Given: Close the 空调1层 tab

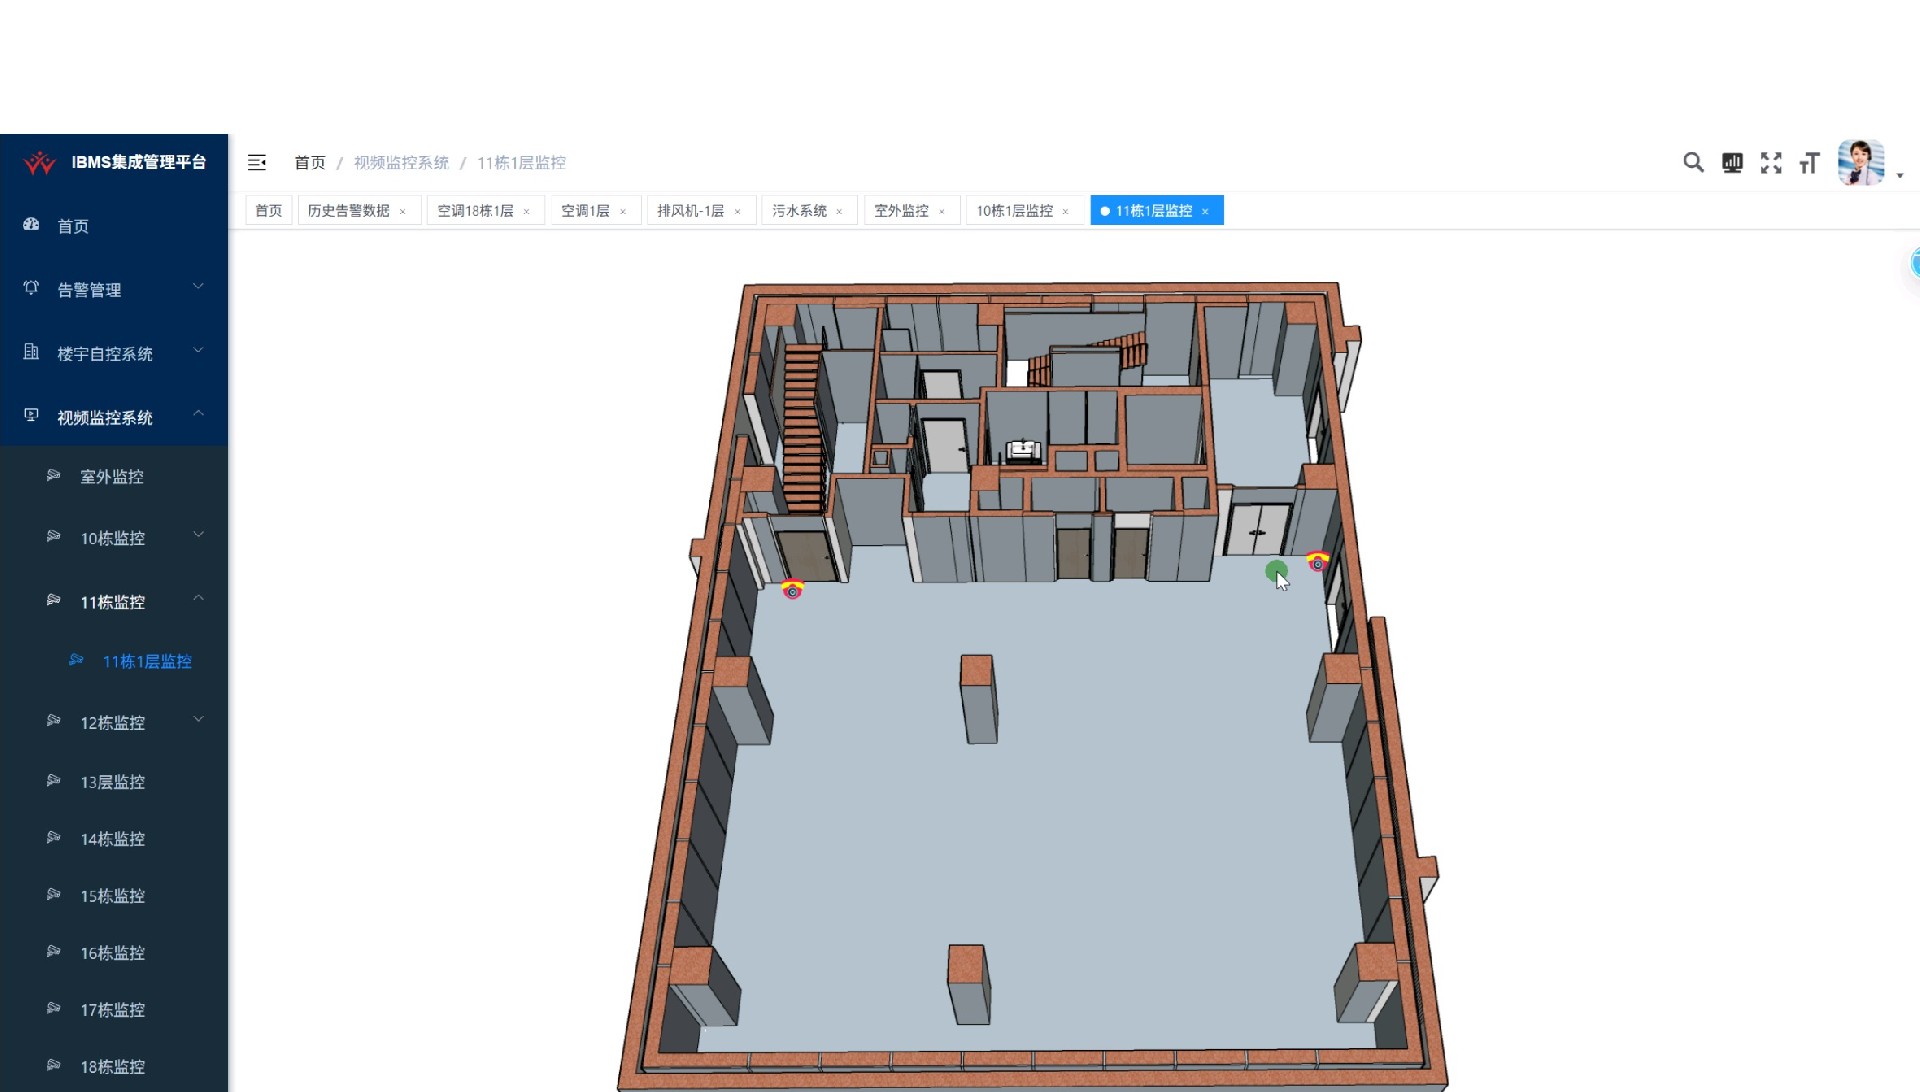Looking at the screenshot, I should point(623,211).
